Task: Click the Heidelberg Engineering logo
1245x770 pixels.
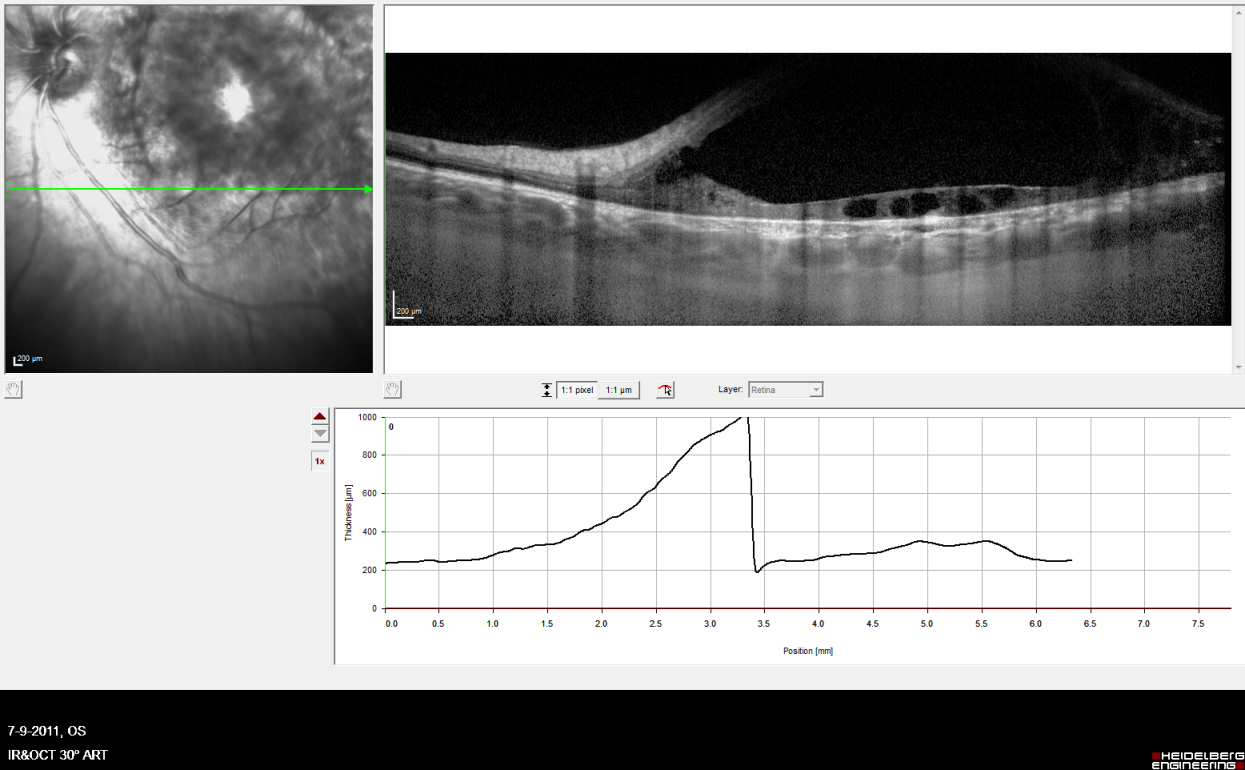Action: pos(1197,759)
